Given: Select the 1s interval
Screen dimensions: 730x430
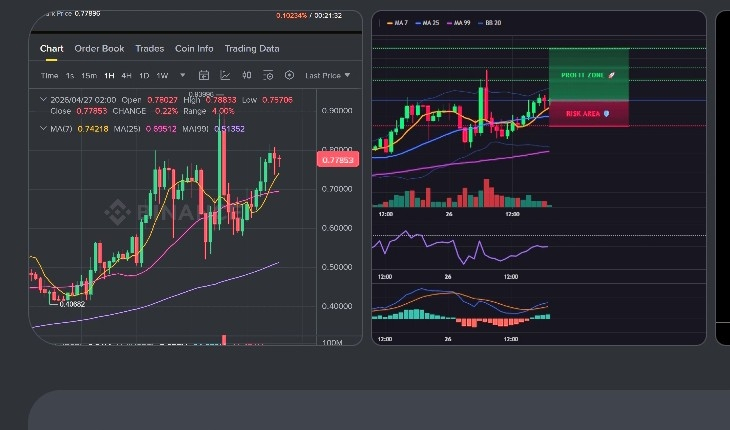Looking at the screenshot, I should coord(69,75).
